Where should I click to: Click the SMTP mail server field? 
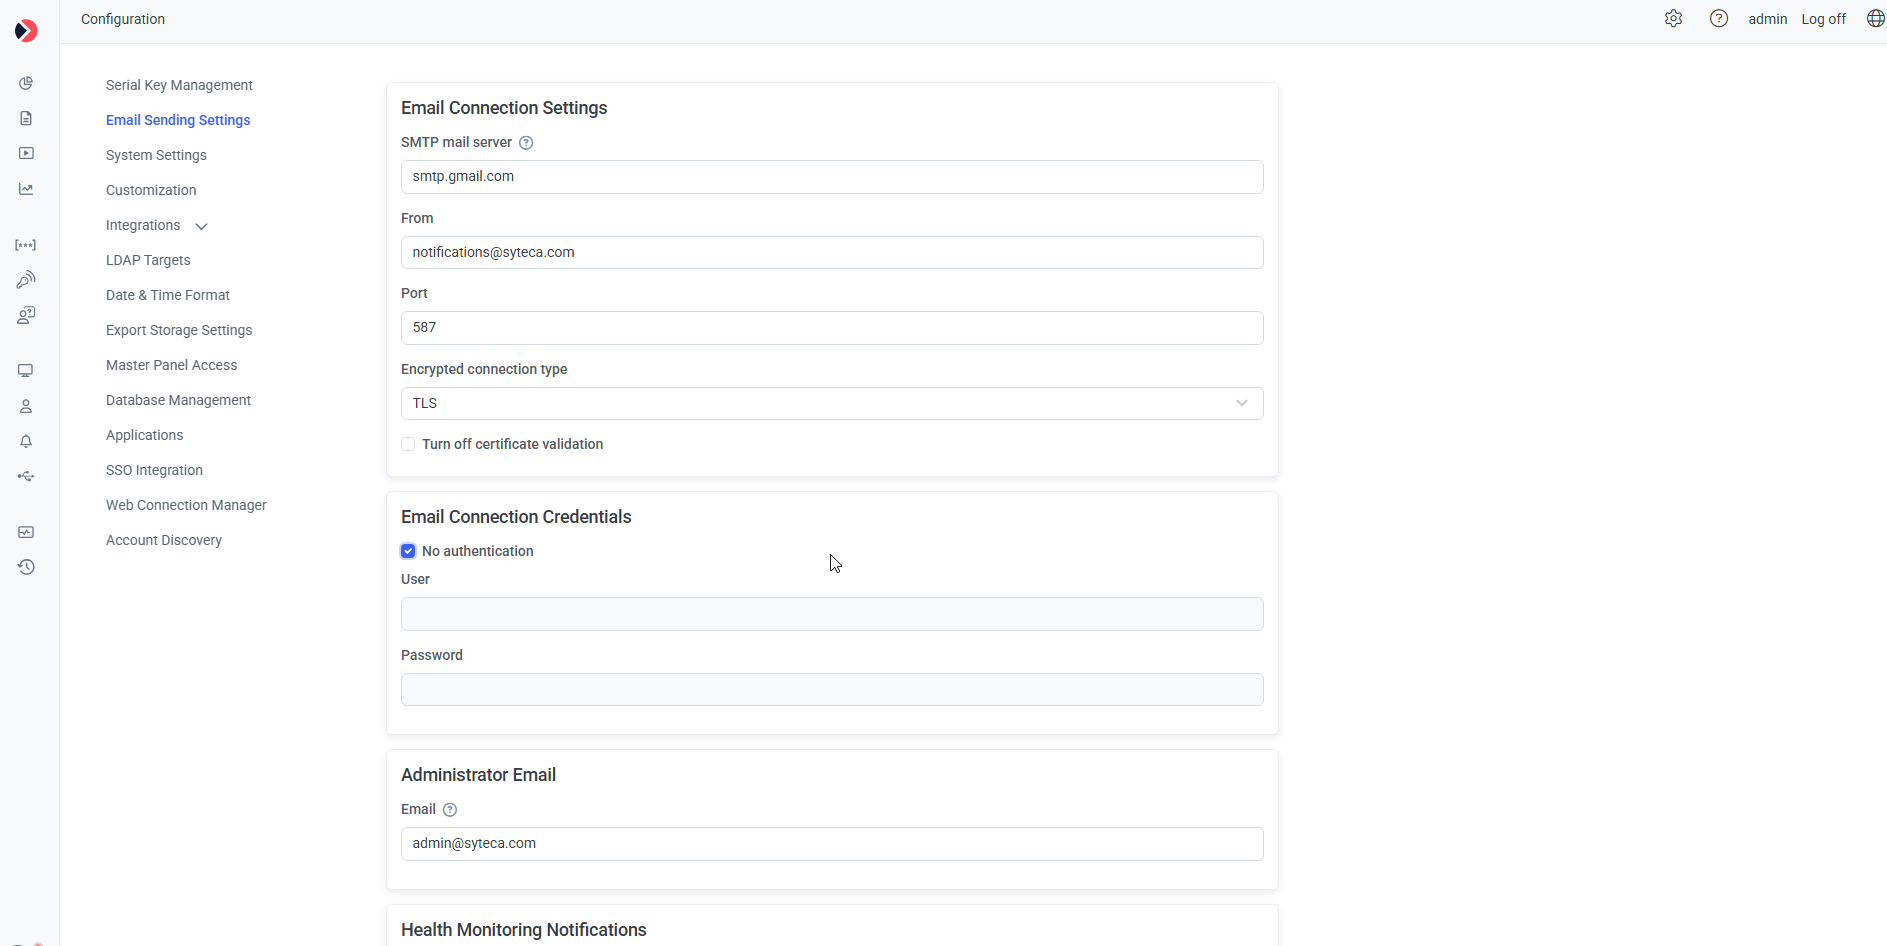tap(832, 177)
